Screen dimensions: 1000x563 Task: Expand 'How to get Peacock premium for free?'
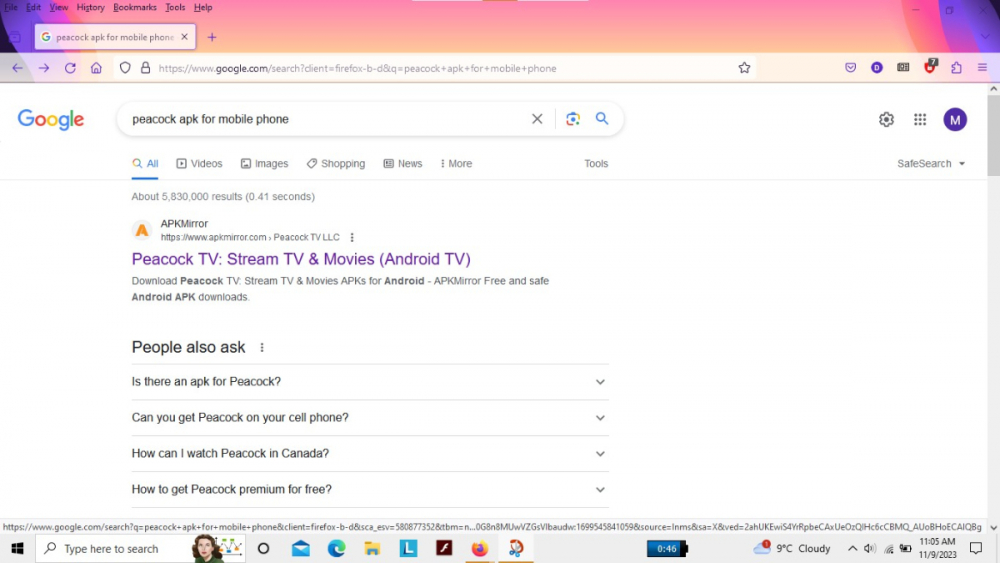pyautogui.click(x=370, y=489)
